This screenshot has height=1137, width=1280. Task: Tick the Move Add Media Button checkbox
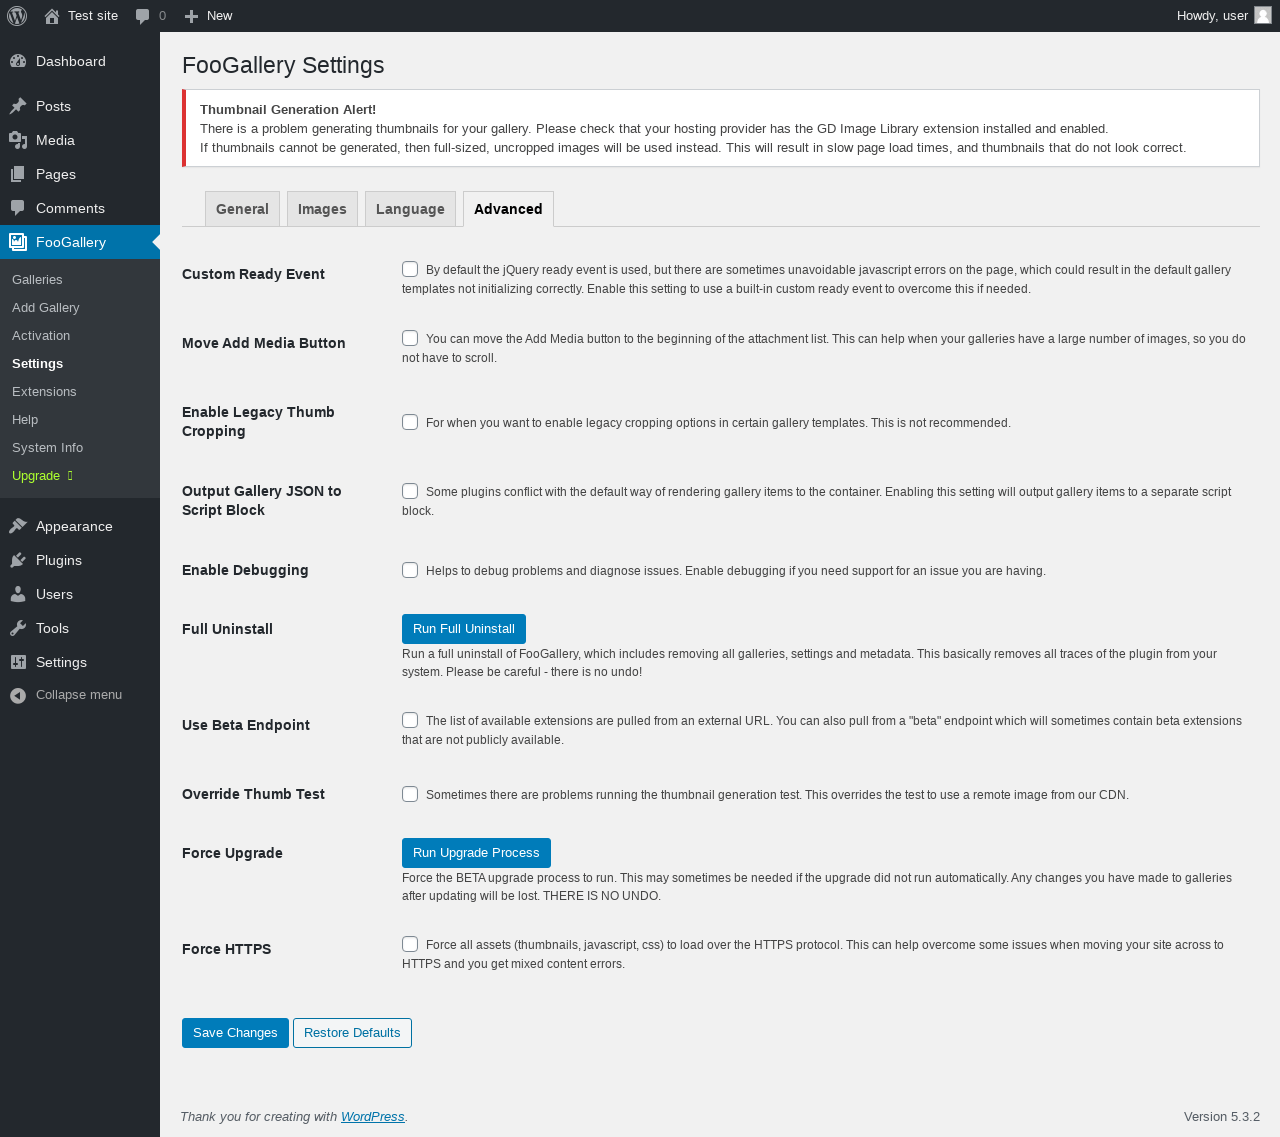click(x=410, y=338)
